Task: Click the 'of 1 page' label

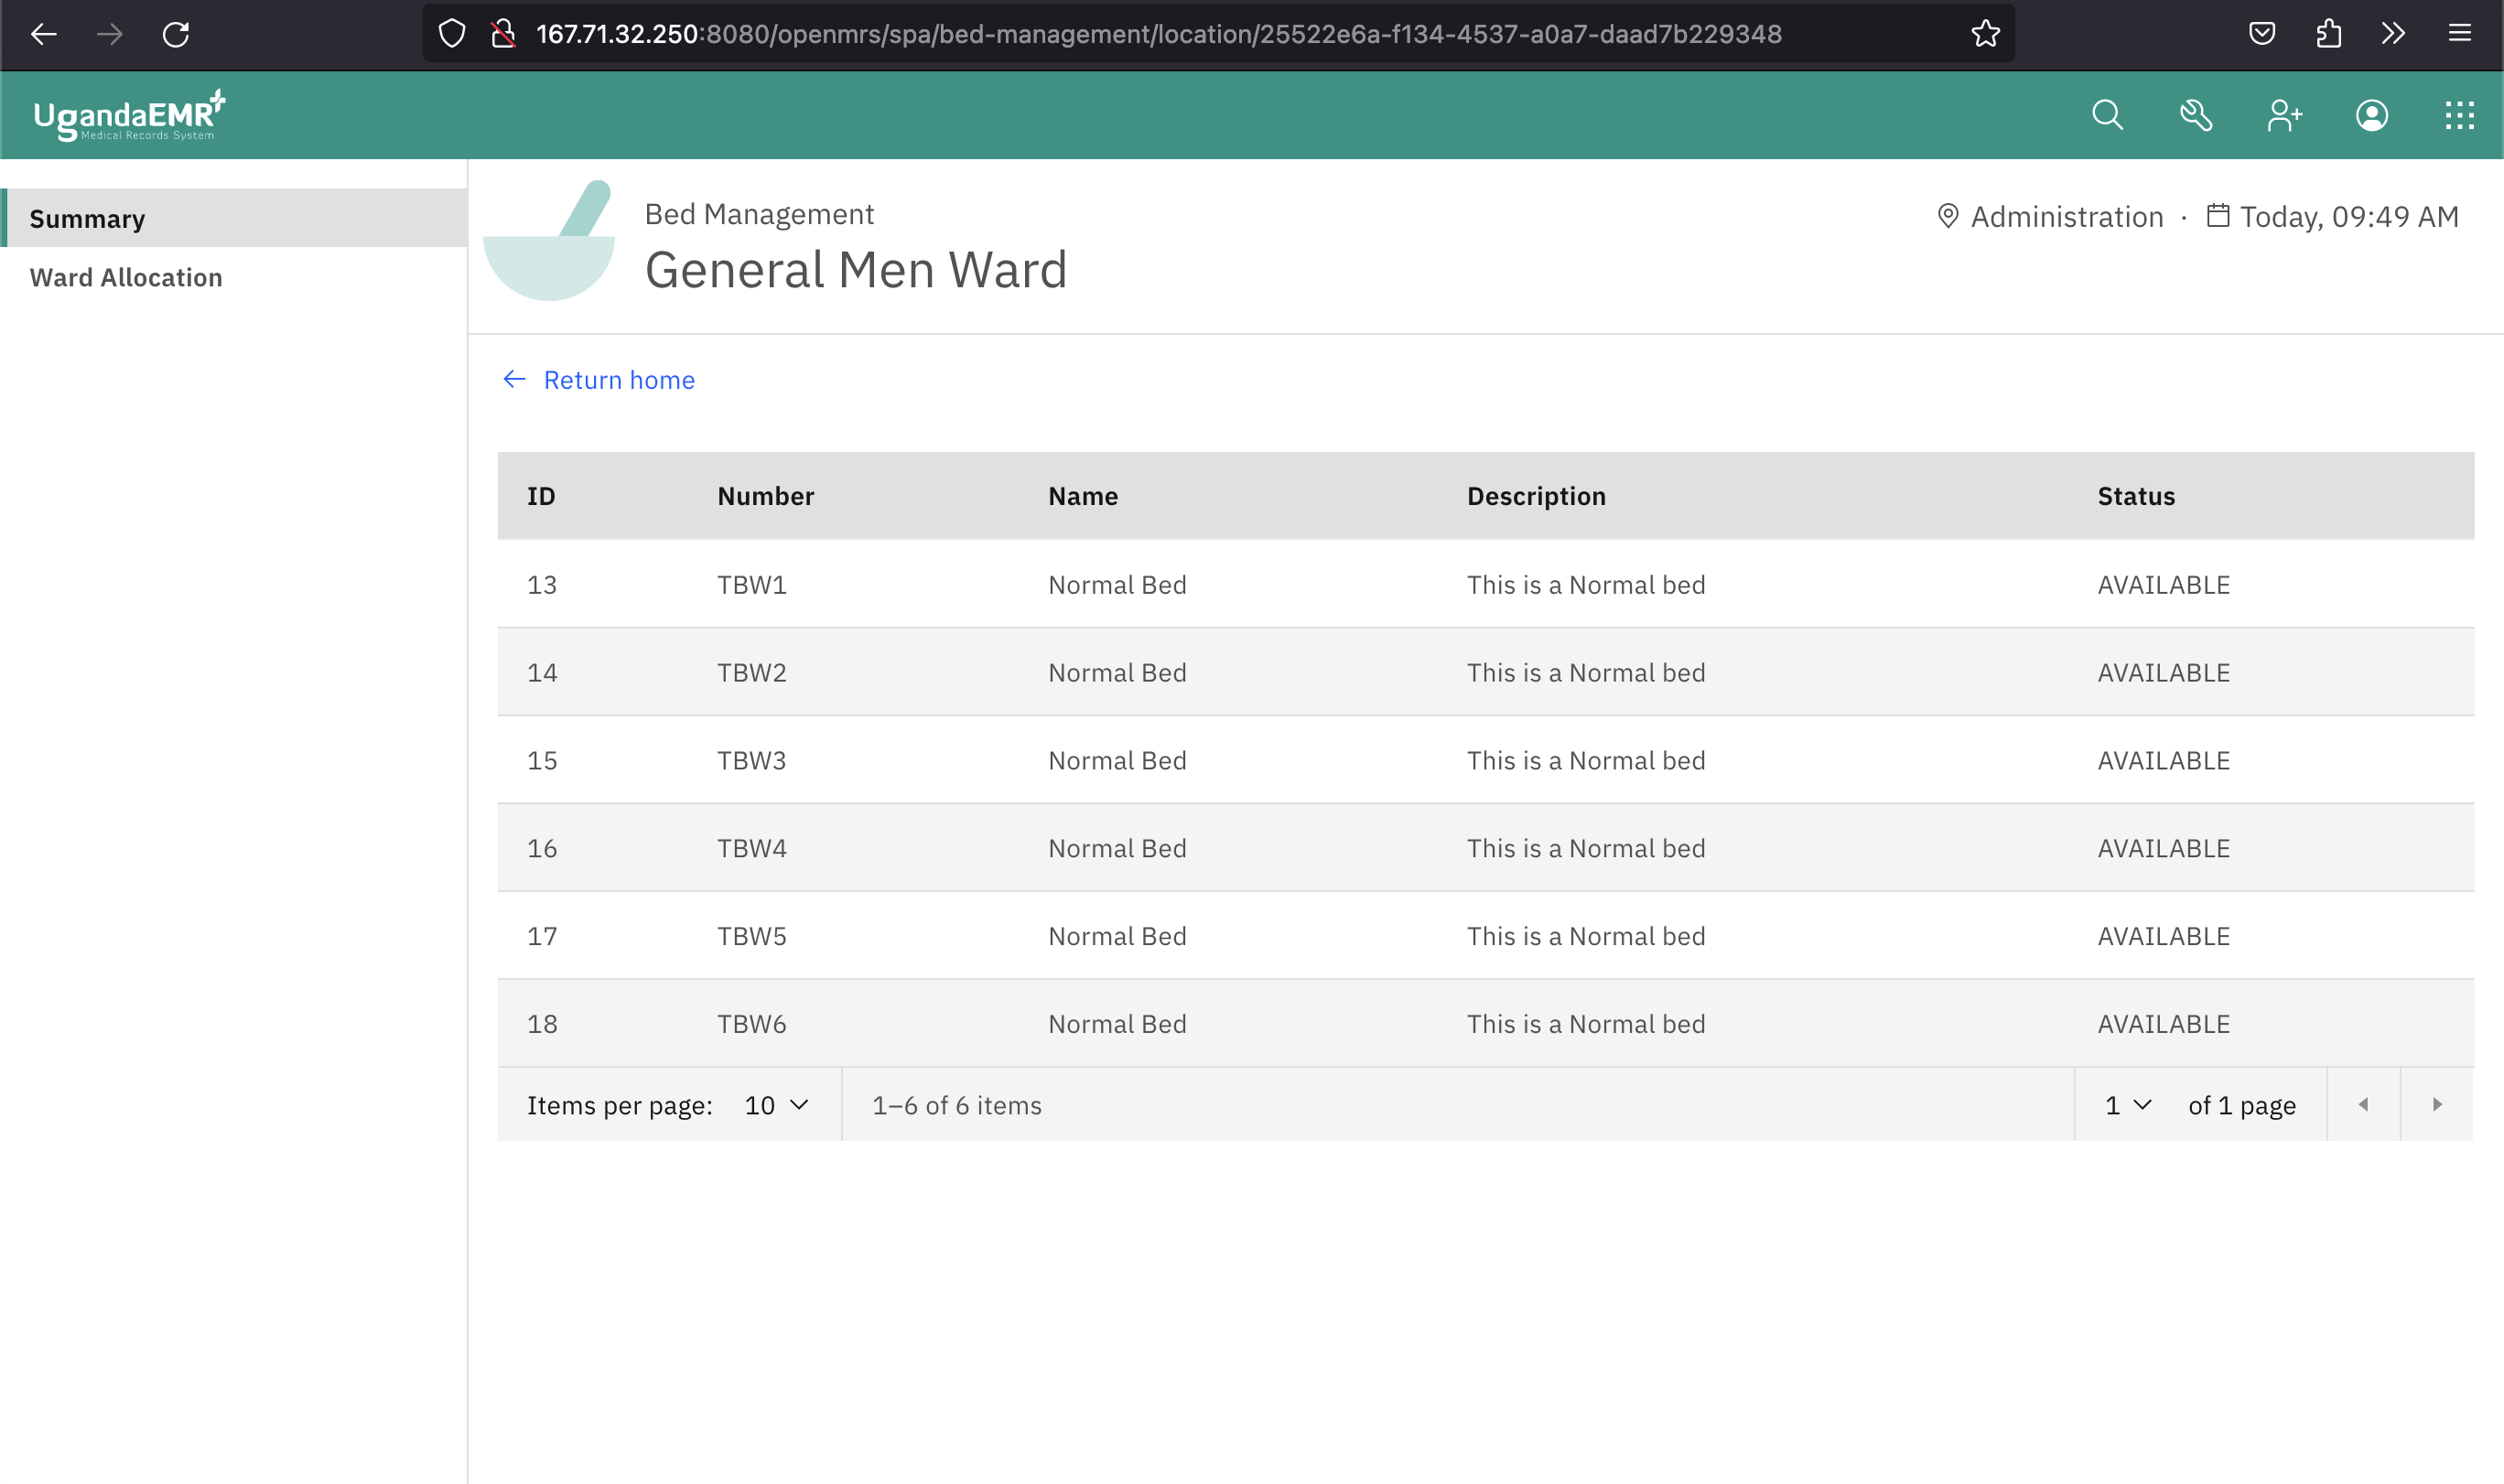Action: (2242, 1106)
